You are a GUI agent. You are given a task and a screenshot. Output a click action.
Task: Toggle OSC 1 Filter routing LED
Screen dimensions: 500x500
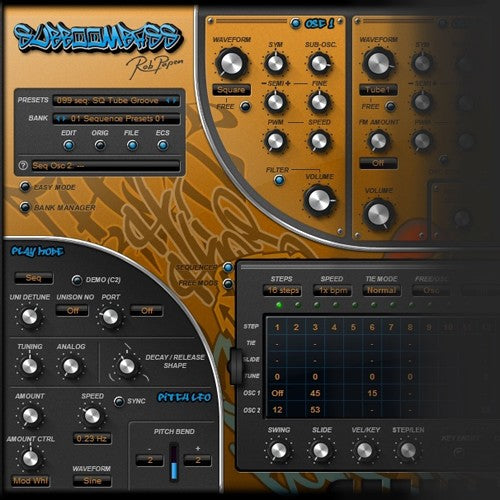tap(279, 180)
